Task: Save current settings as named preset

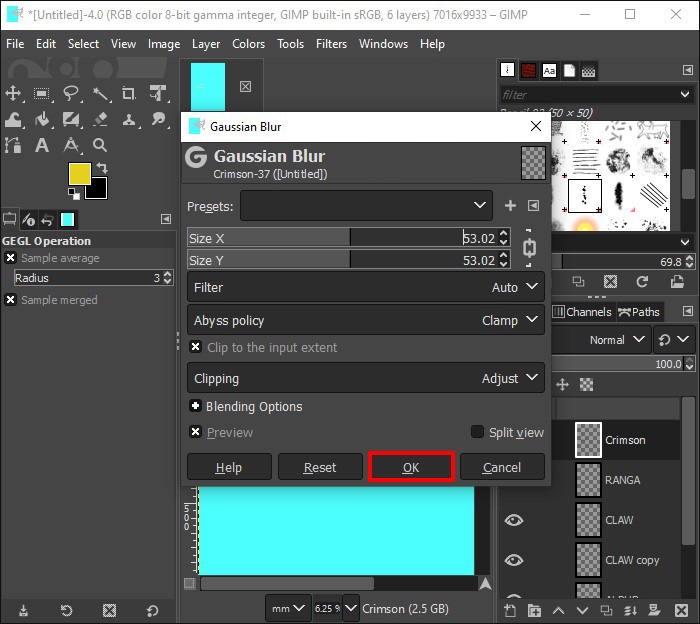Action: click(x=510, y=205)
